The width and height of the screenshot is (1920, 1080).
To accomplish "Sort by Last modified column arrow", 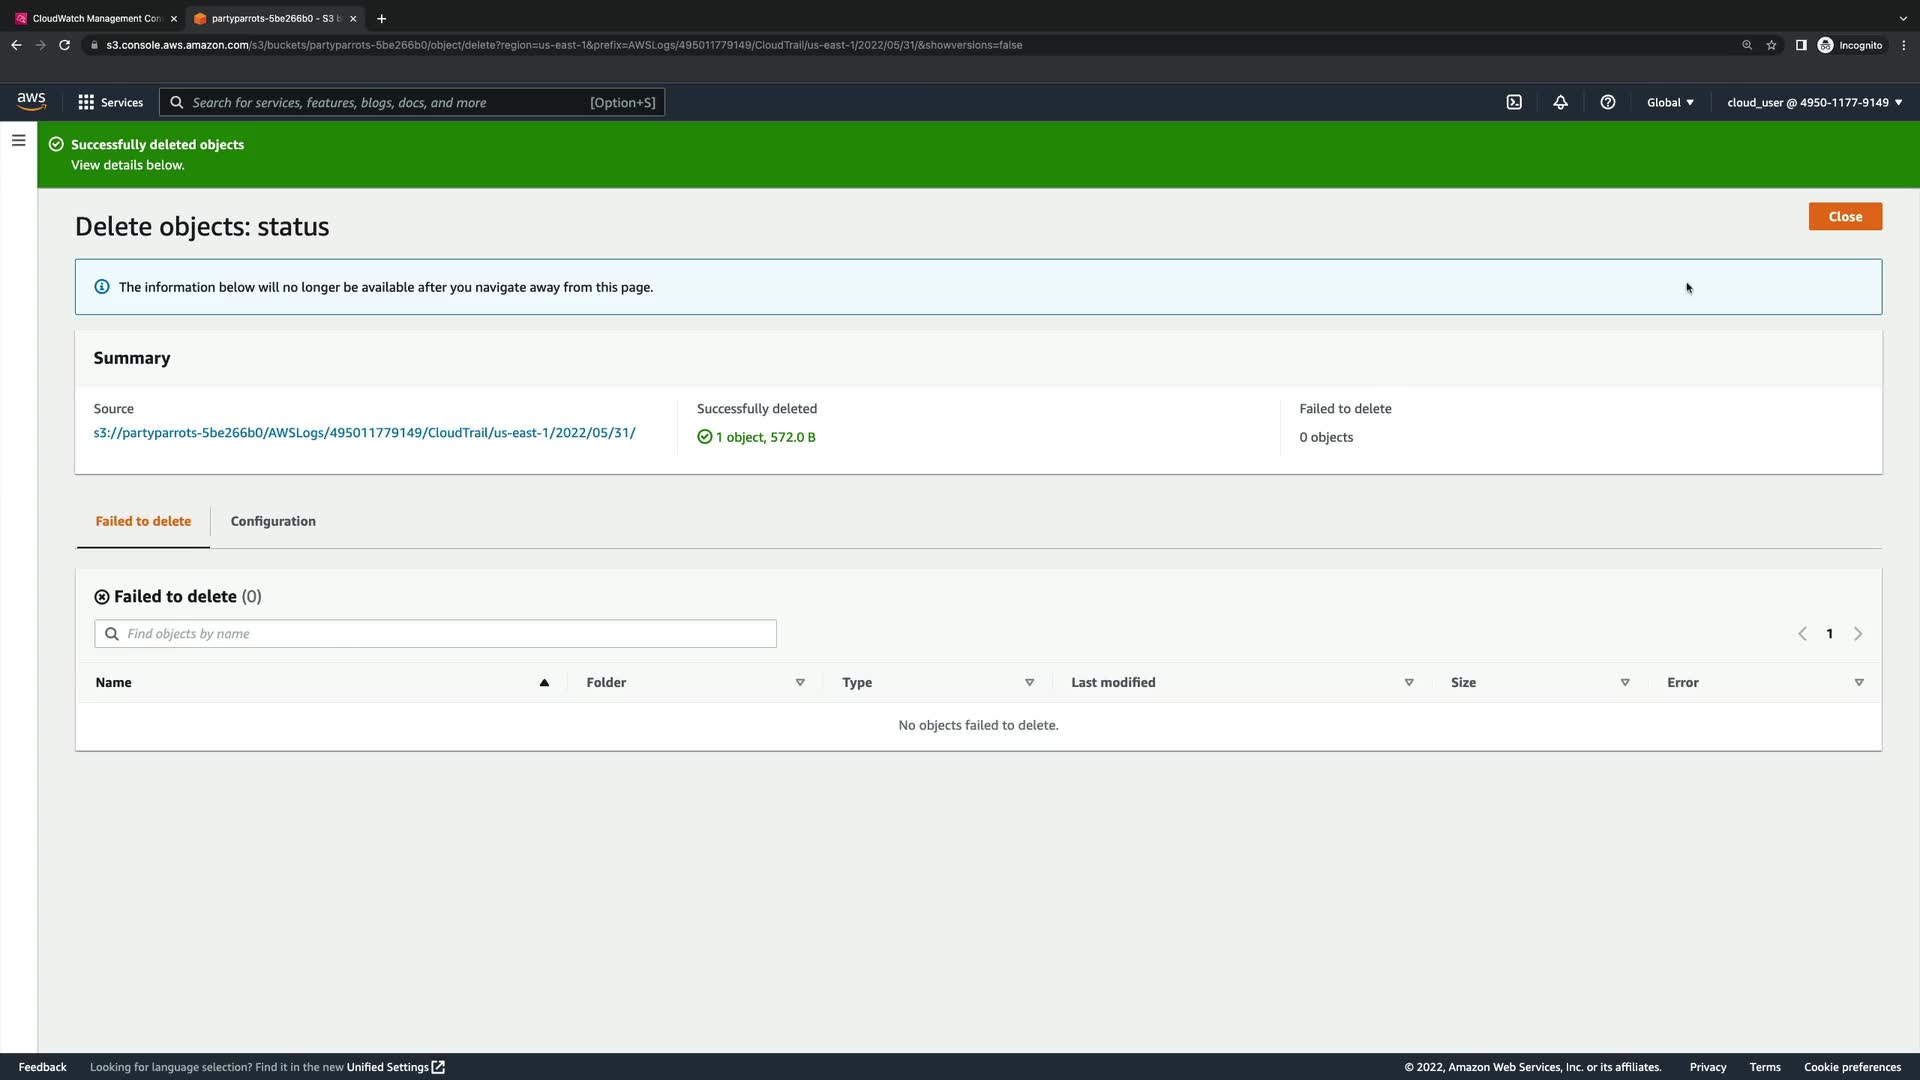I will pos(1408,683).
